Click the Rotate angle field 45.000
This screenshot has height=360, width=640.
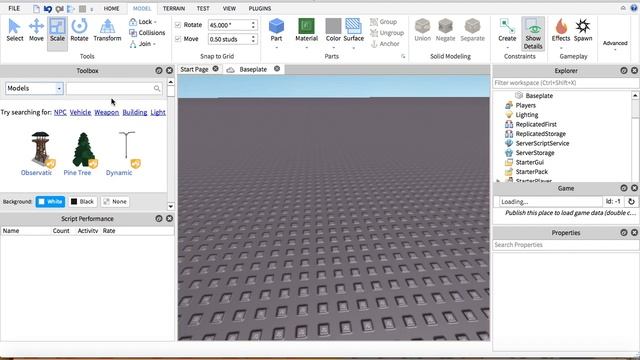pos(229,25)
